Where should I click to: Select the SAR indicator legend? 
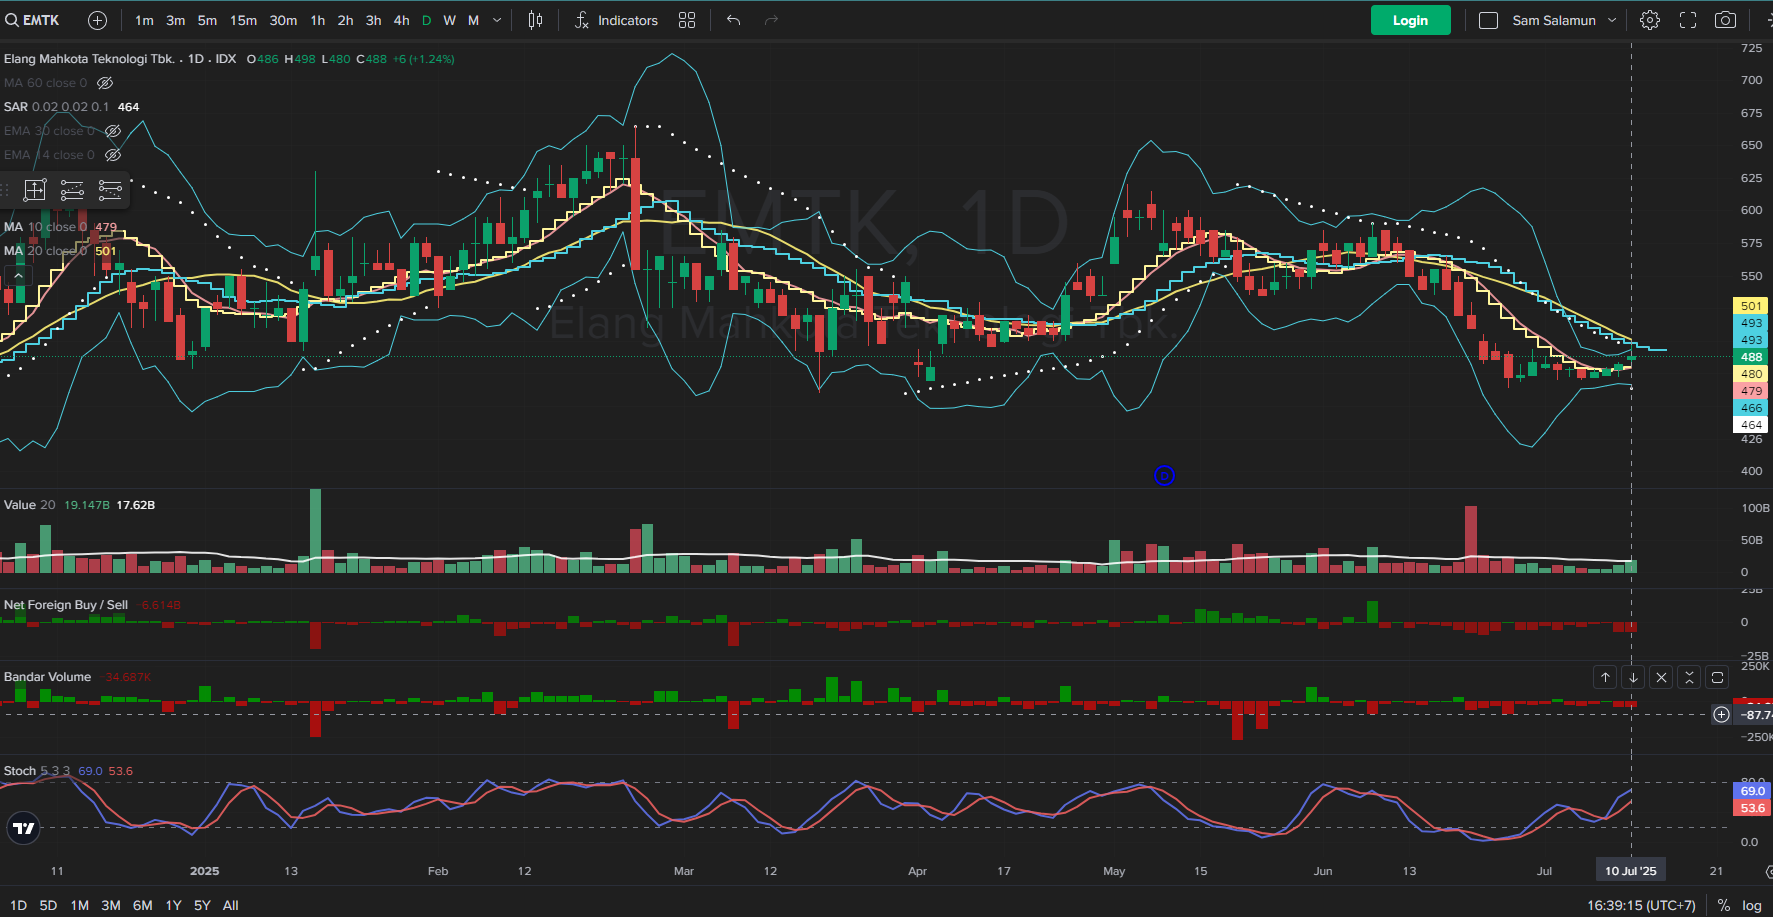[x=71, y=107]
